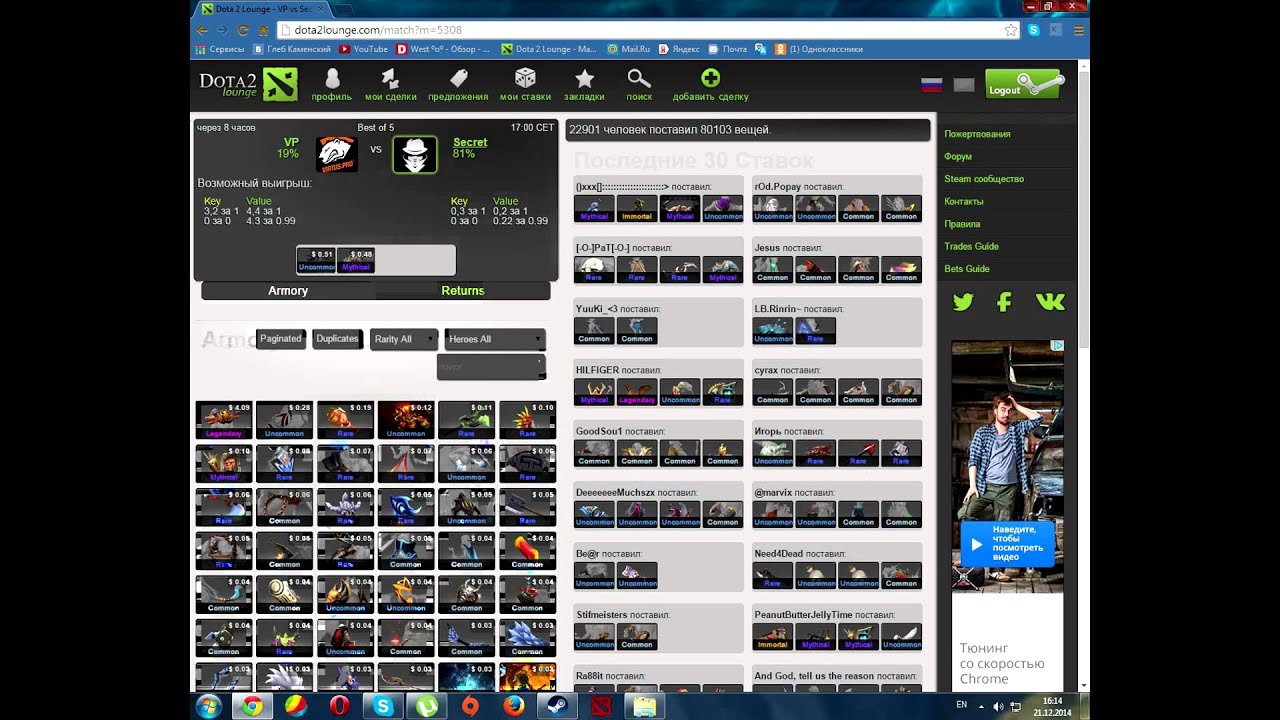Expand the Rarity All dropdown
The height and width of the screenshot is (720, 1280).
point(404,339)
